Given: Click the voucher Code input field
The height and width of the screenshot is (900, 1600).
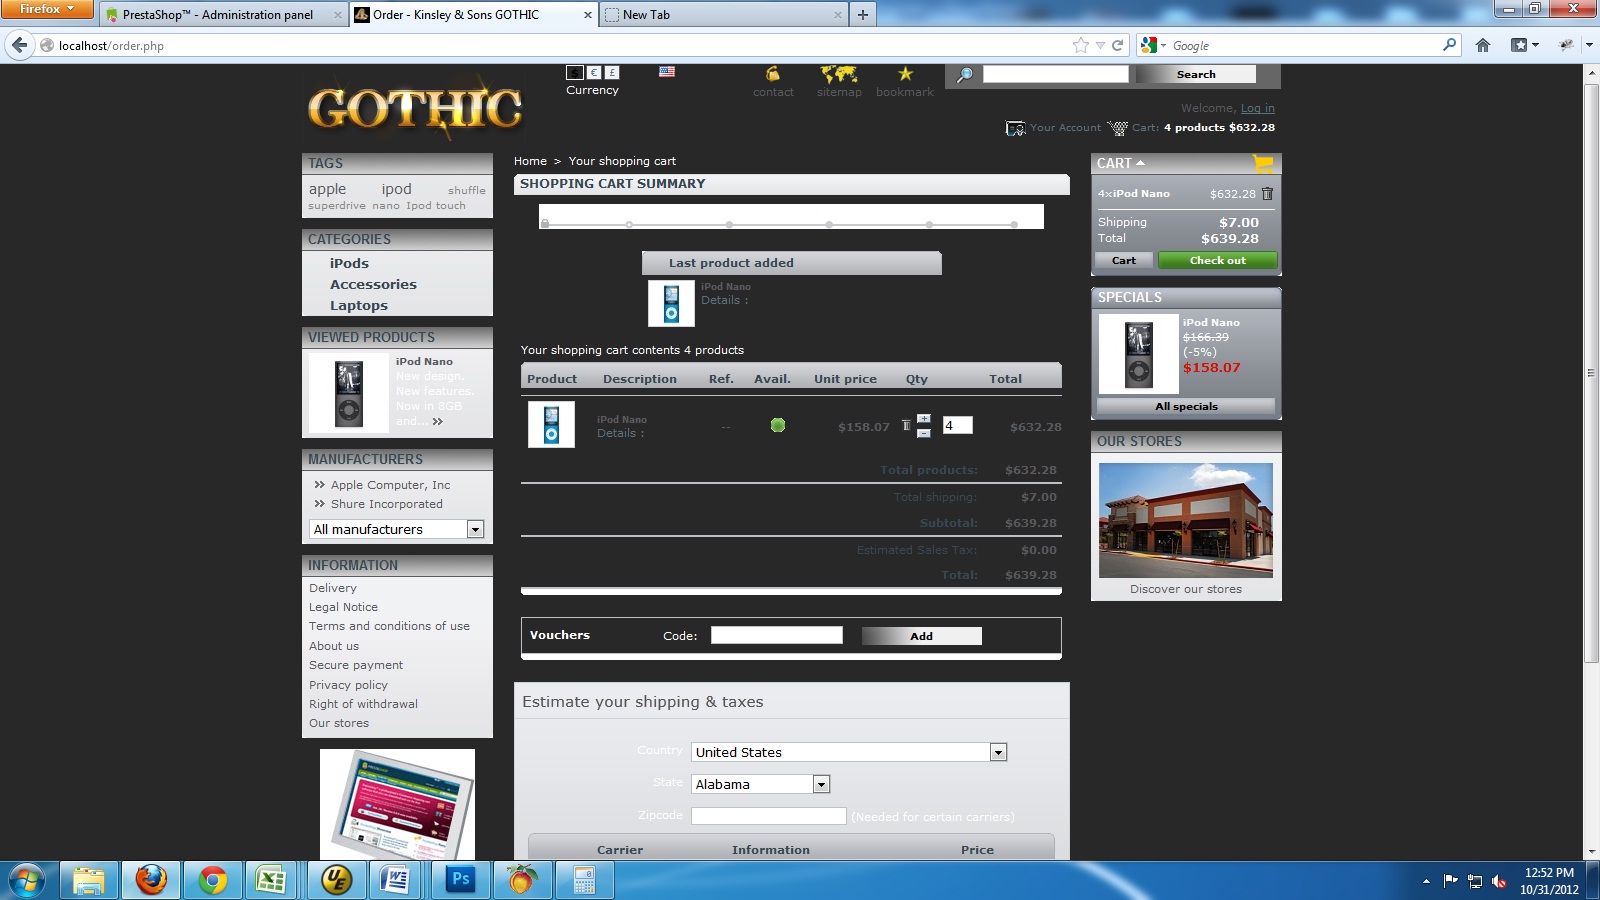Looking at the screenshot, I should (776, 635).
